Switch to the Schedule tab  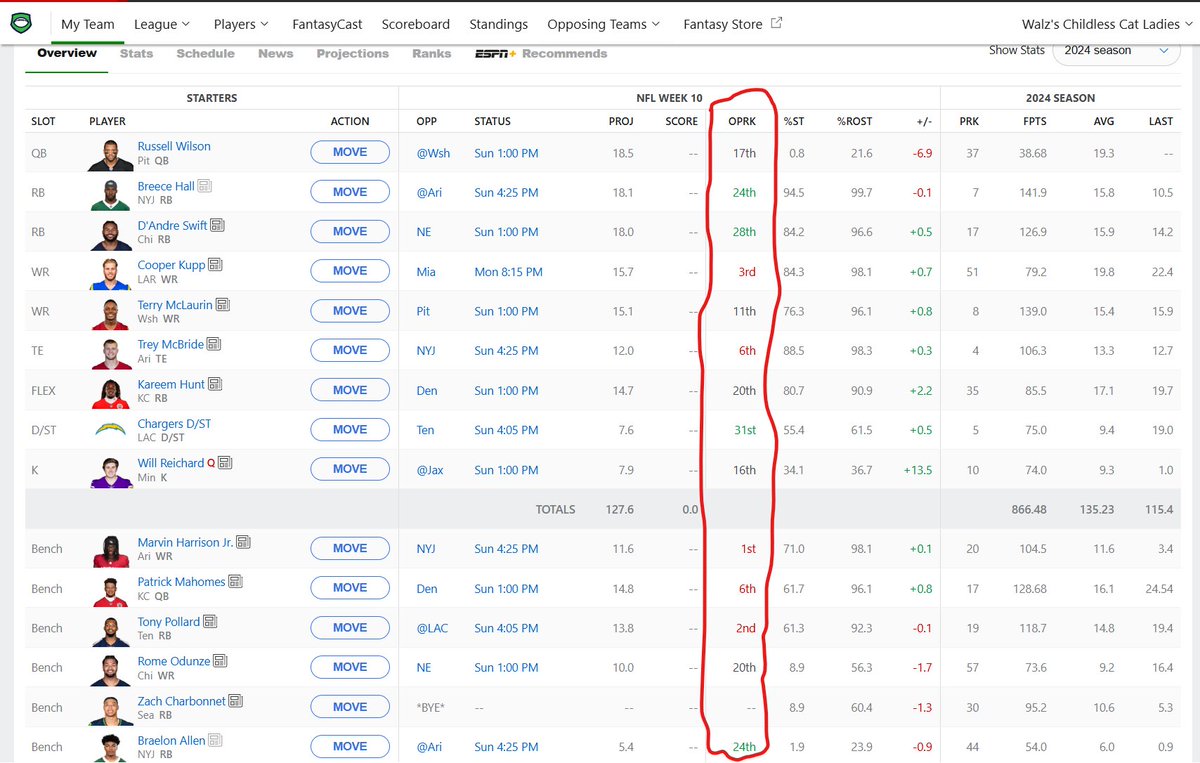[x=205, y=54]
